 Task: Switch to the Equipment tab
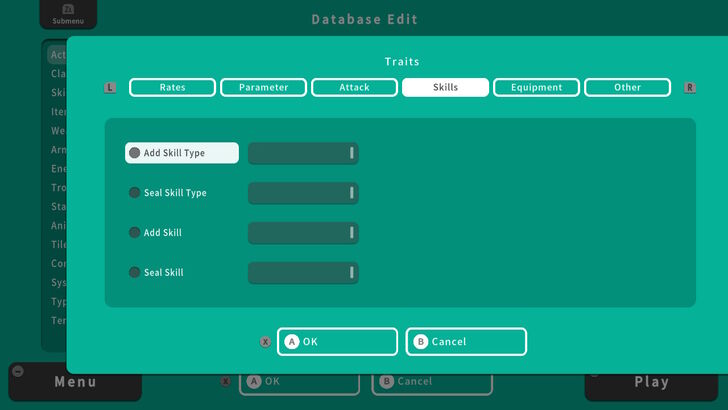pos(536,88)
